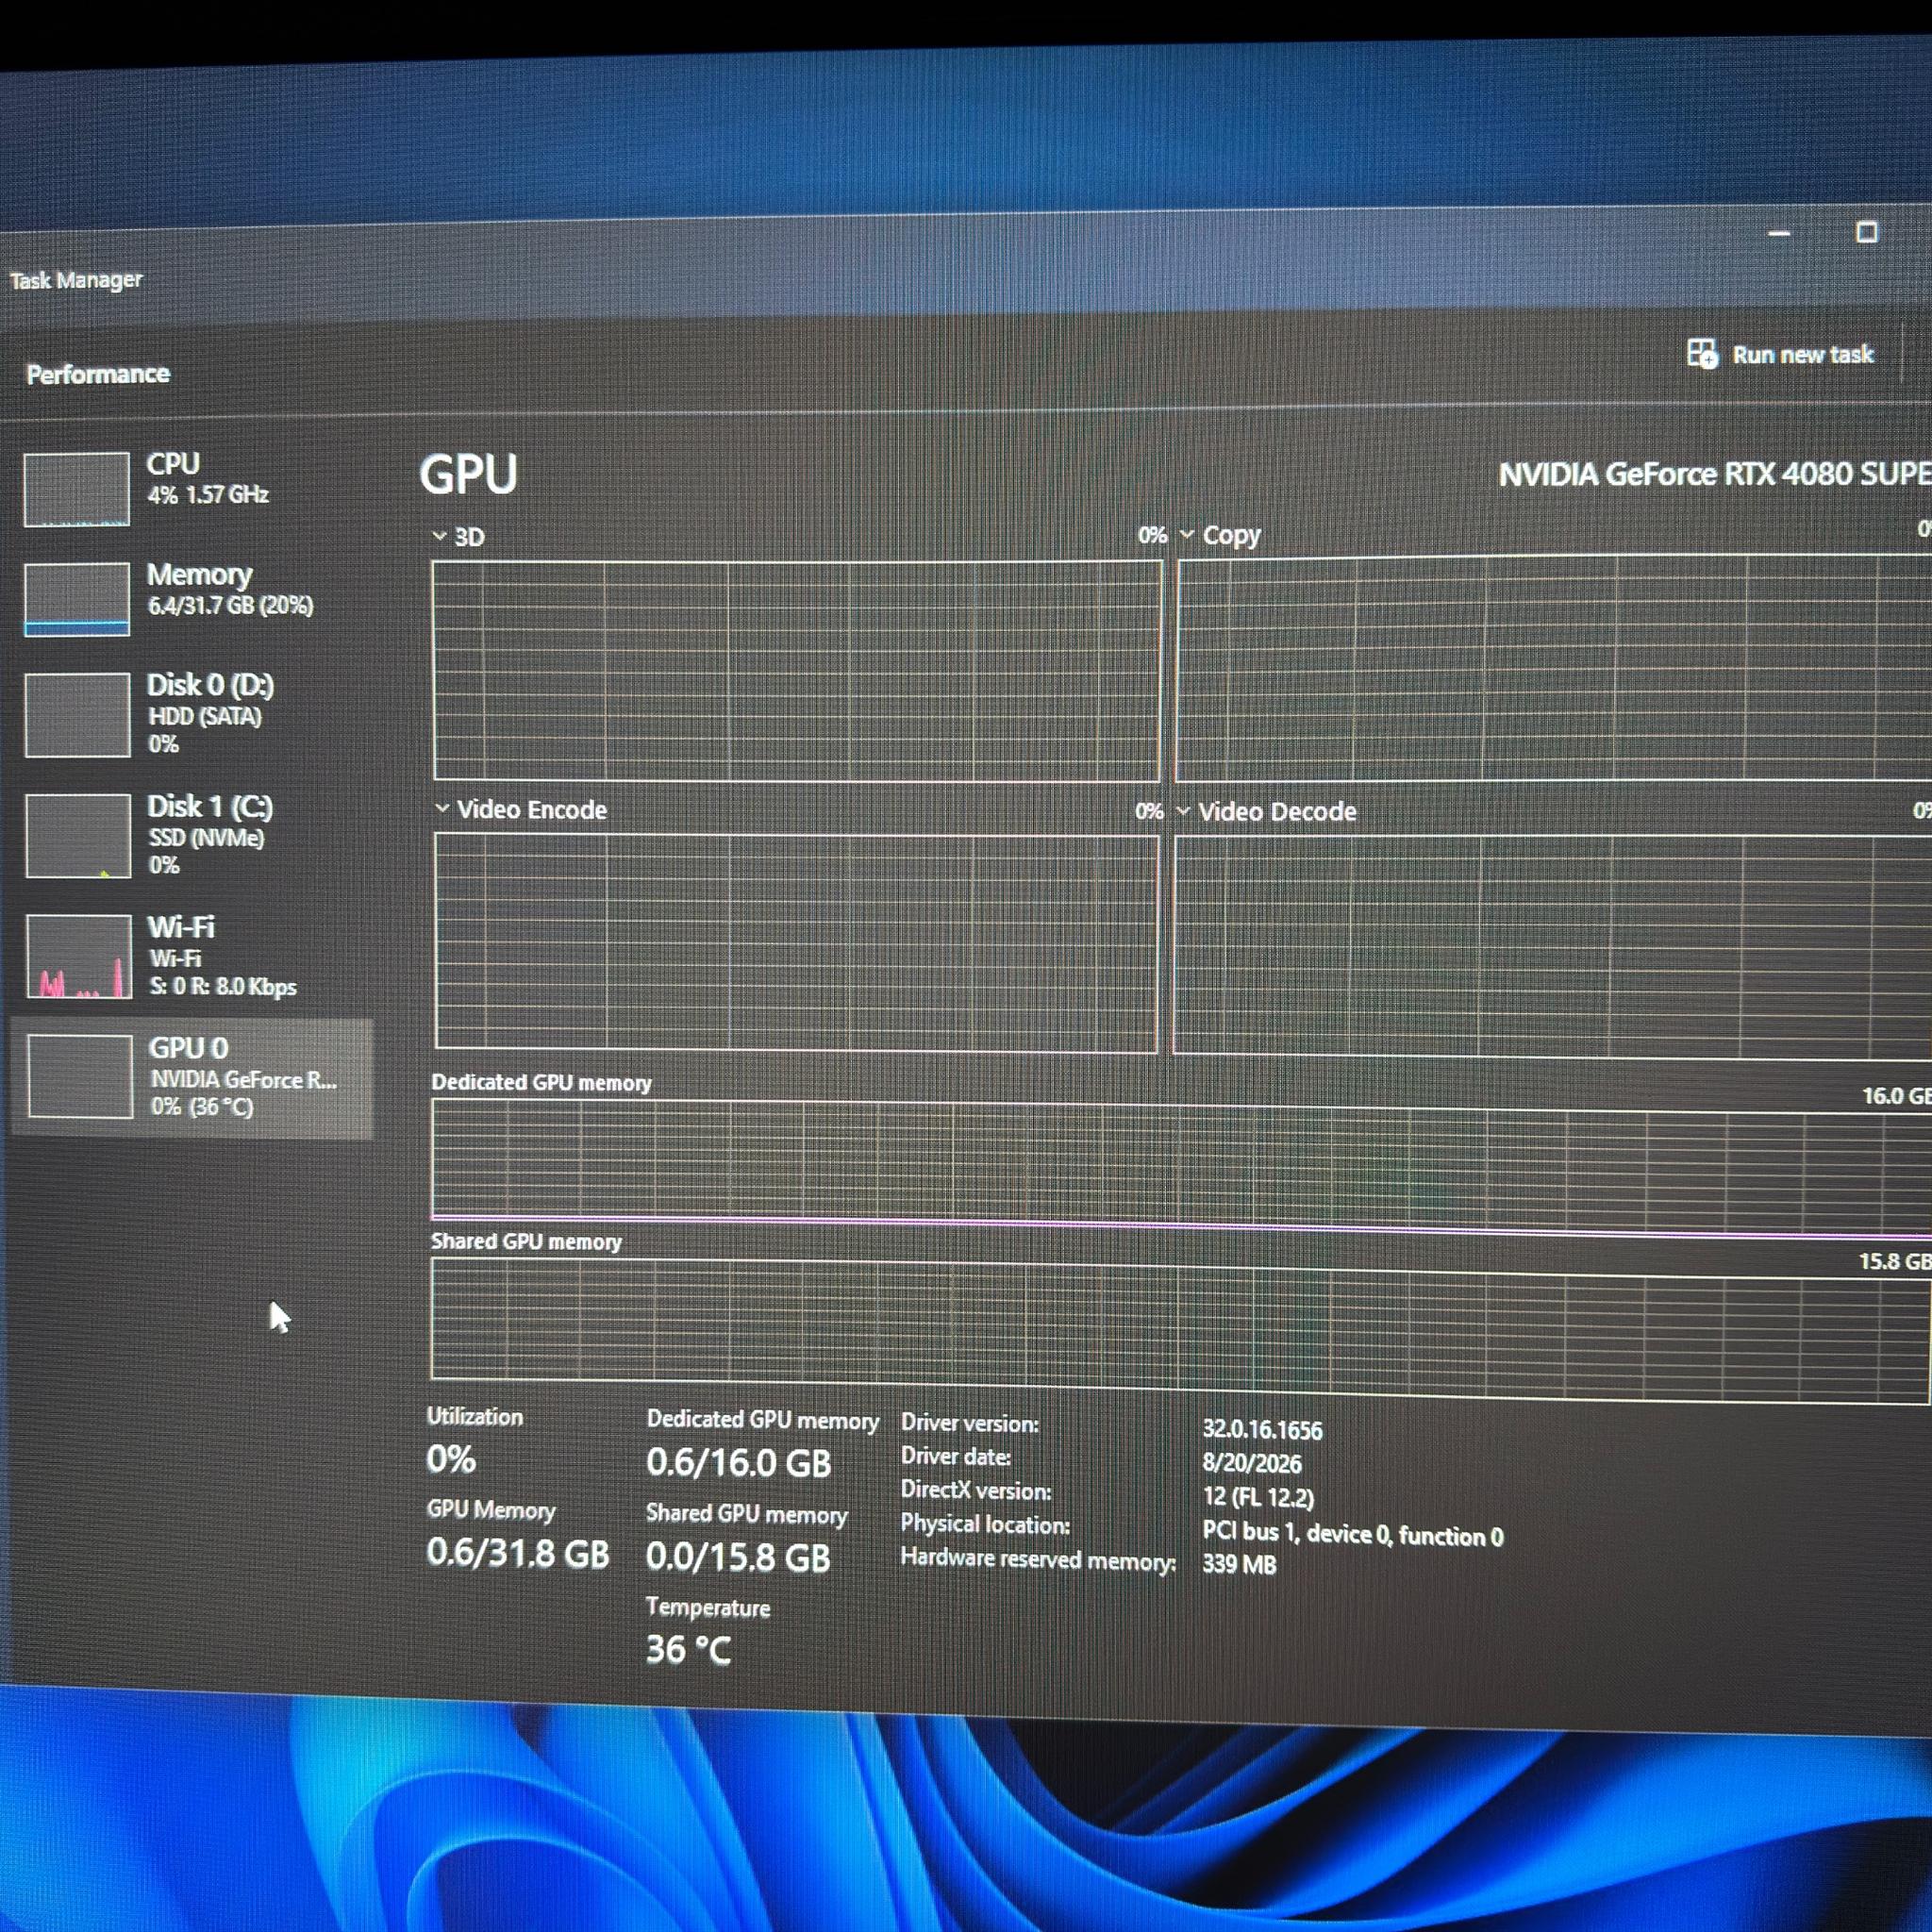Click the Wi-Fi mini graph thumbnail
The height and width of the screenshot is (1932, 1932).
pyautogui.click(x=79, y=956)
